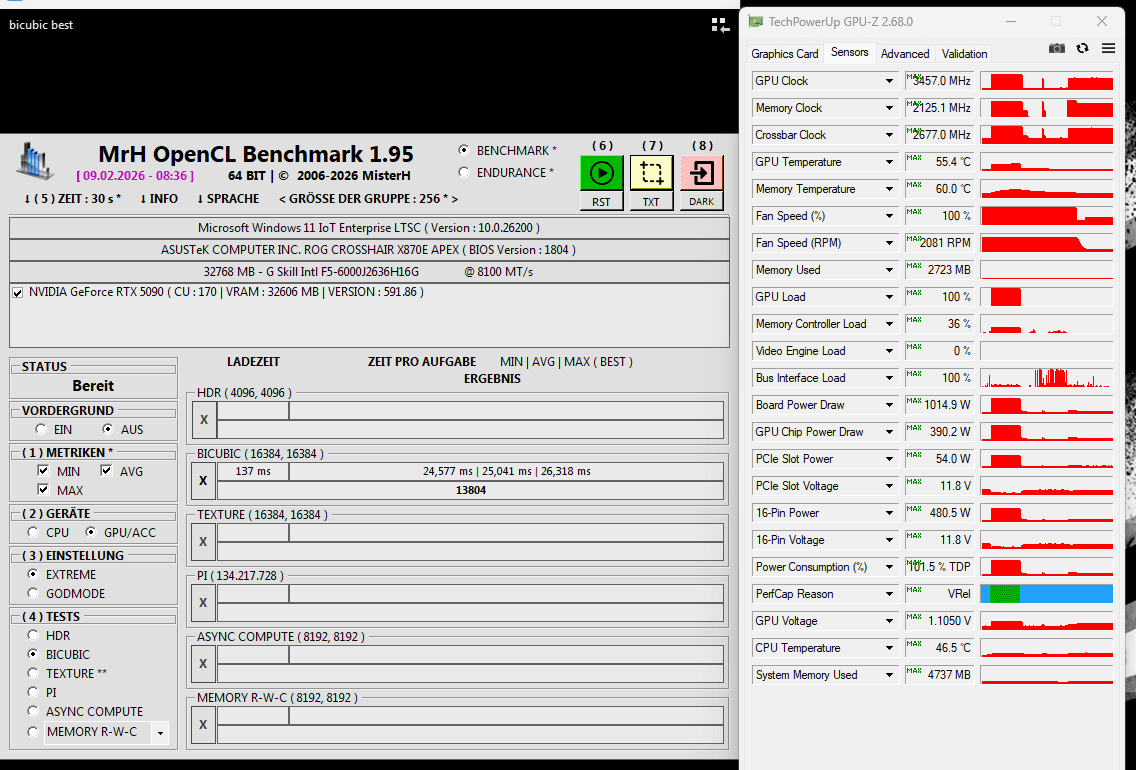Toggle the MIN metric checkbox
1136x770 pixels.
click(x=43, y=471)
